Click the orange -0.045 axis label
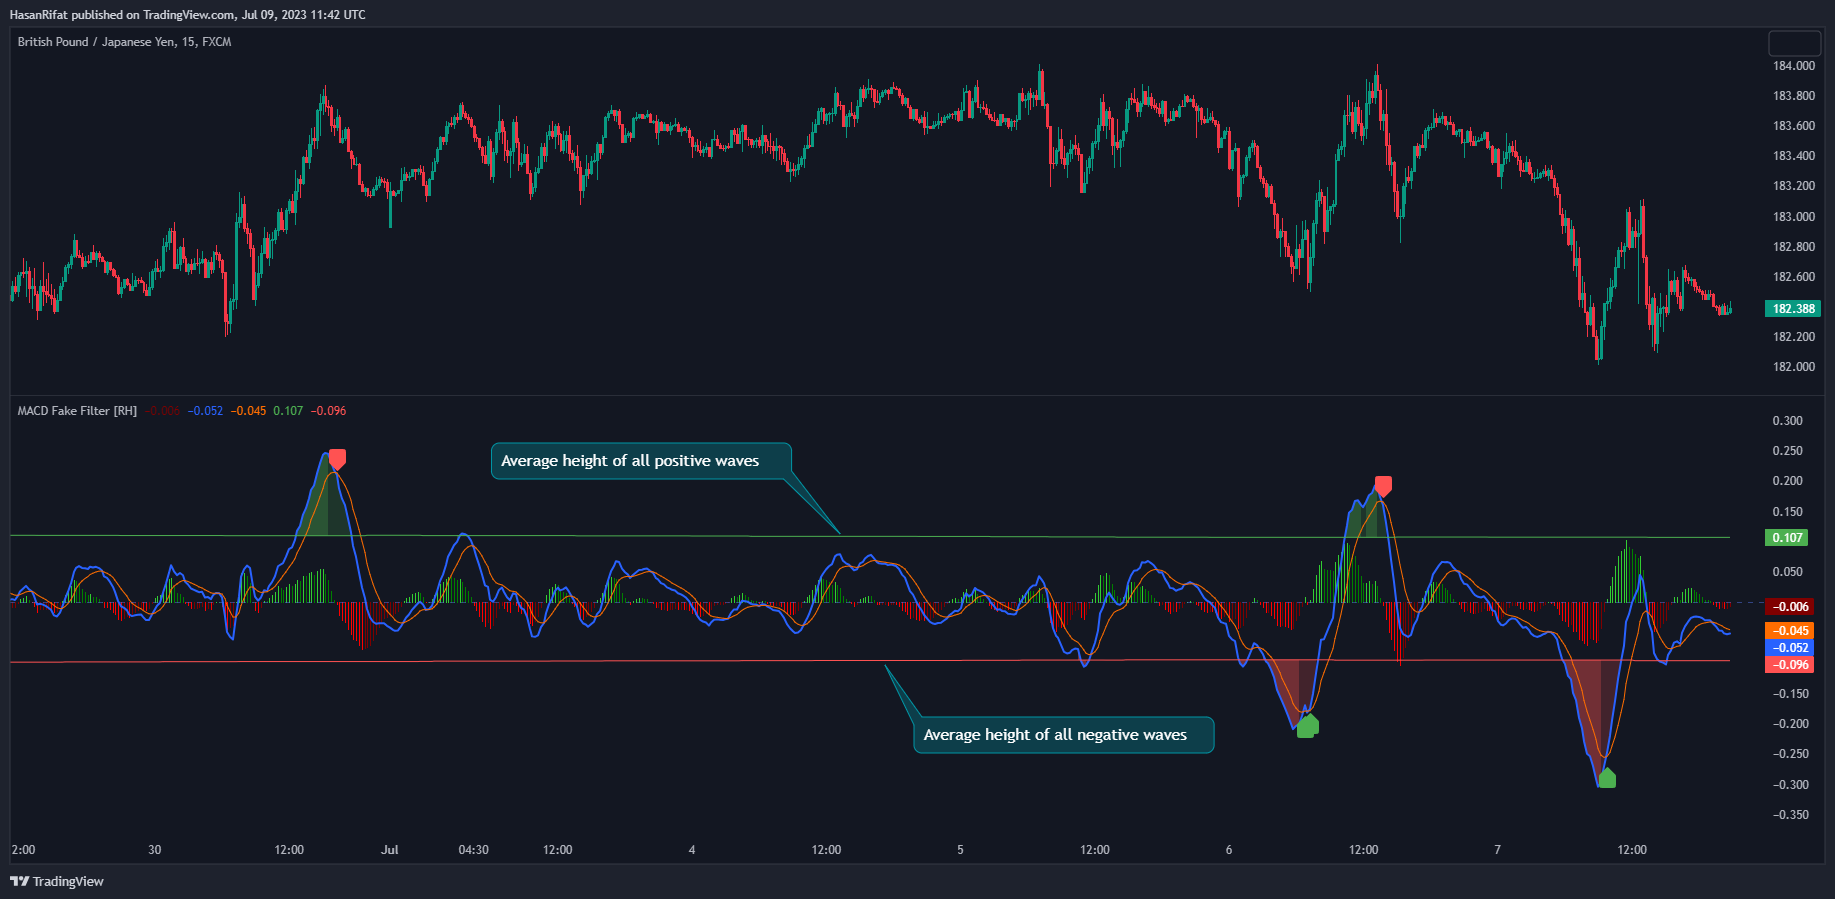Screen dimensions: 1835x899 pos(1789,631)
